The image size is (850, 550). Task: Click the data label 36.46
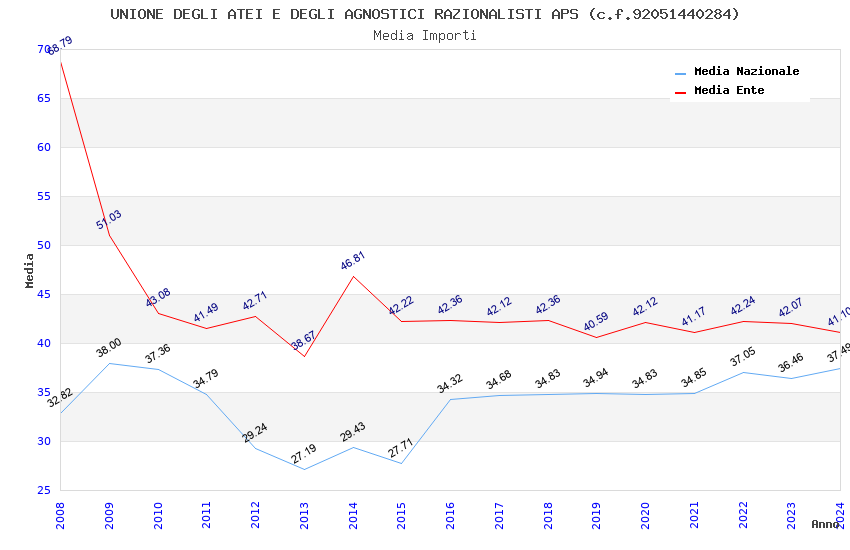[791, 363]
